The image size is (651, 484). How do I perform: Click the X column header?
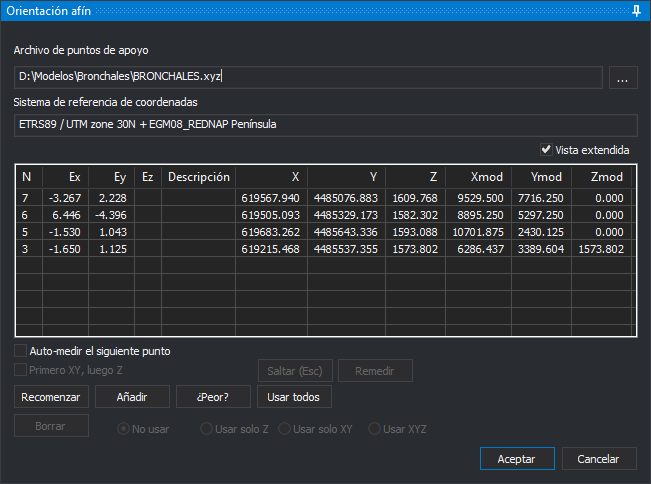coord(271,177)
